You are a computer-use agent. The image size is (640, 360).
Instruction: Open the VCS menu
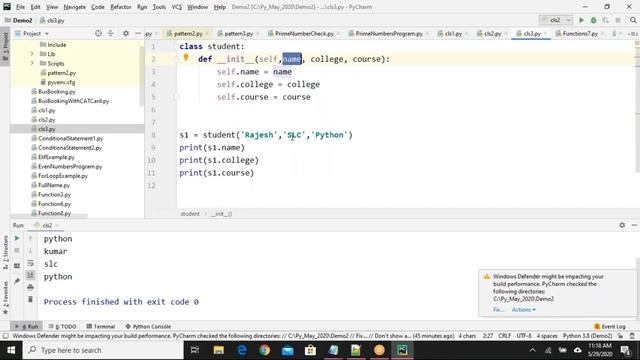[x=176, y=7]
